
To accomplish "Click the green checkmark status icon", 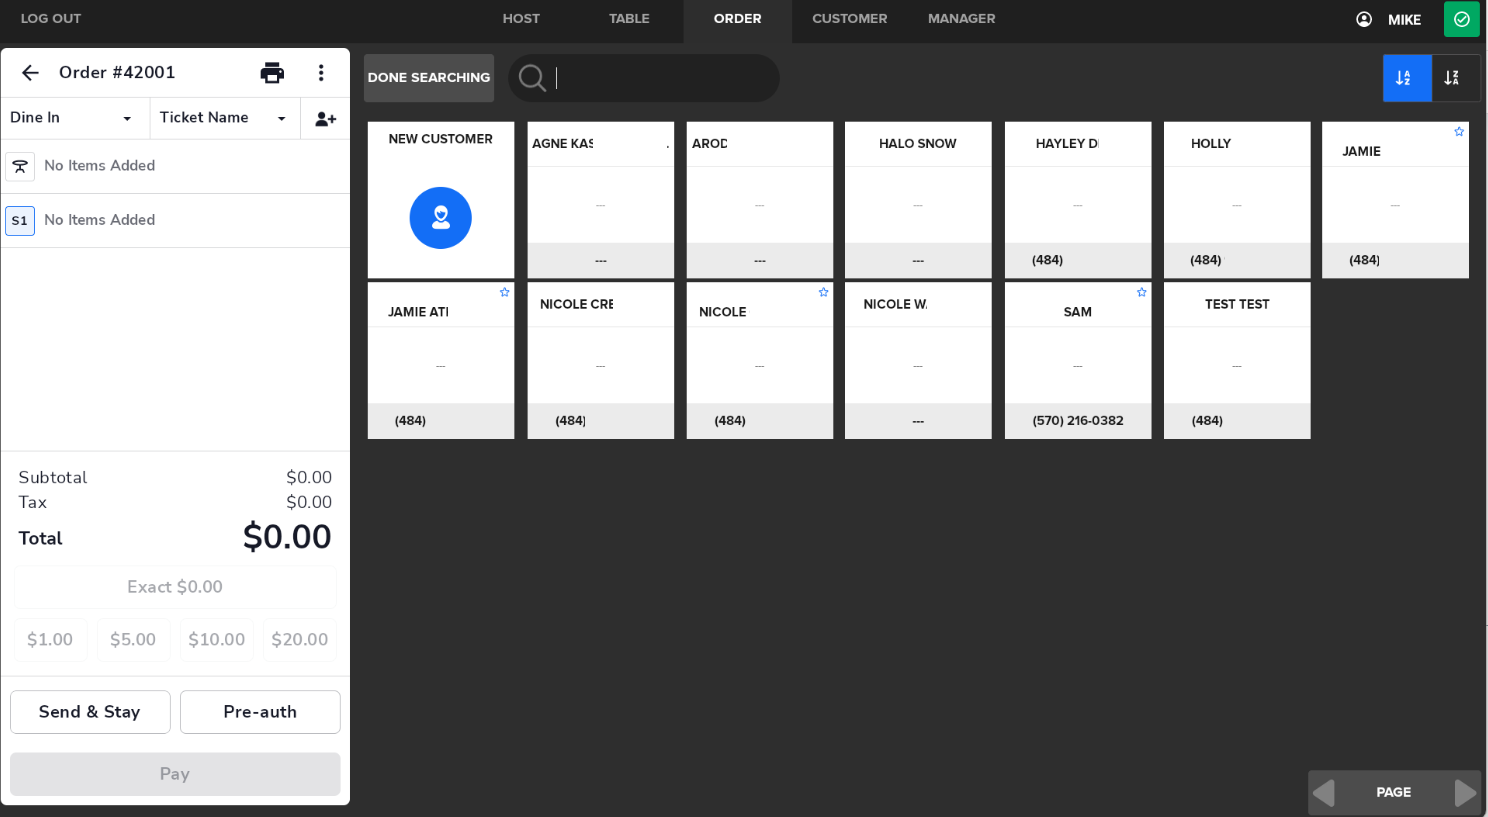I will 1461,19.
